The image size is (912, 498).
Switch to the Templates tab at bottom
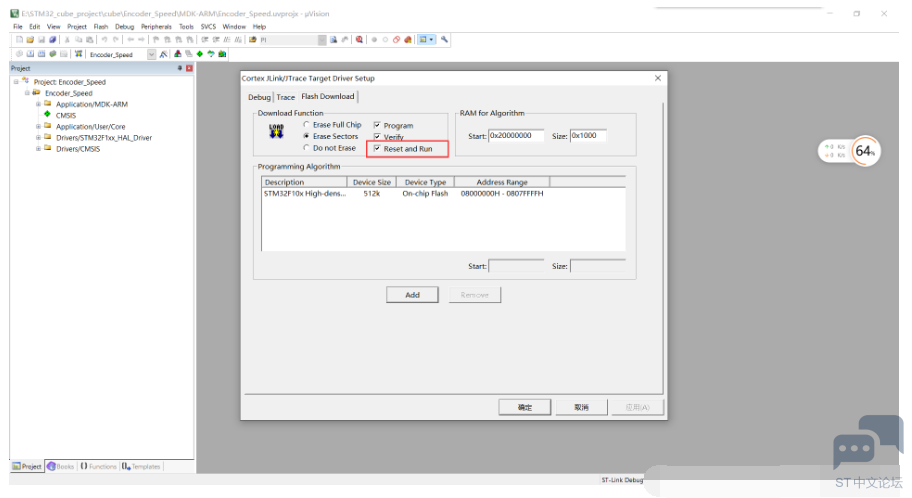[x=141, y=467]
